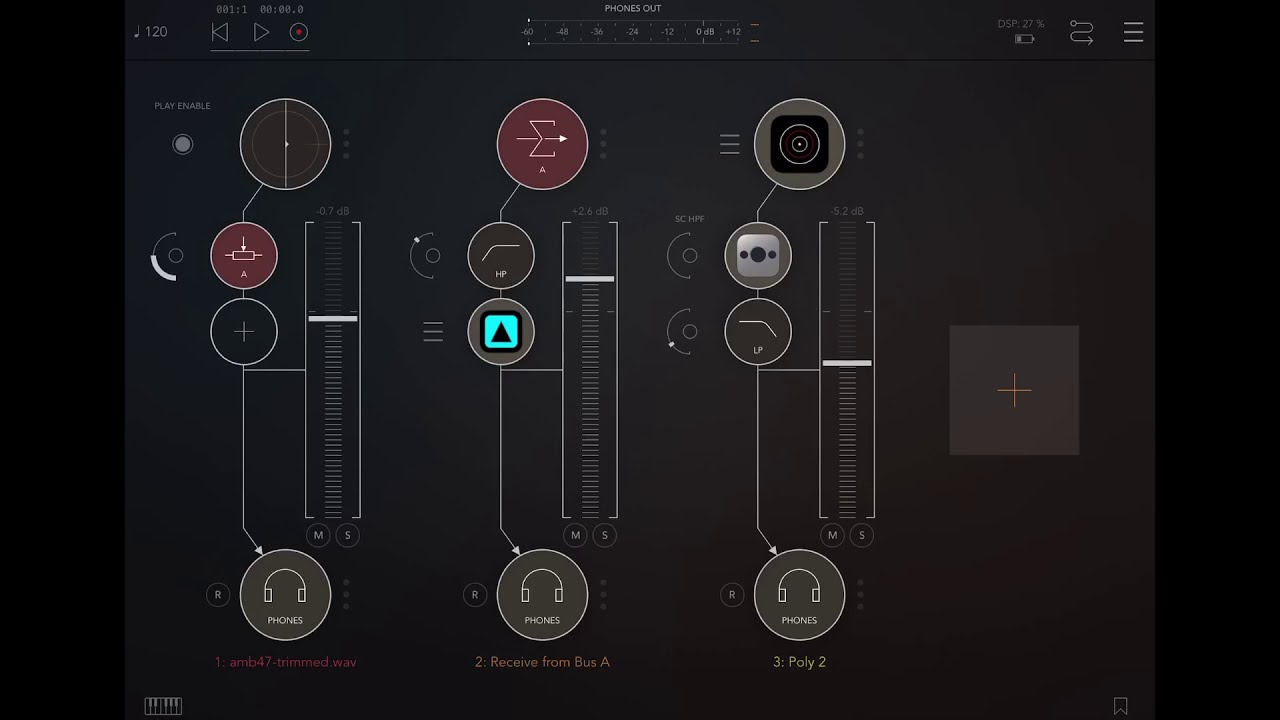
Task: Click the channel 2 volume fader handle
Action: pos(590,279)
